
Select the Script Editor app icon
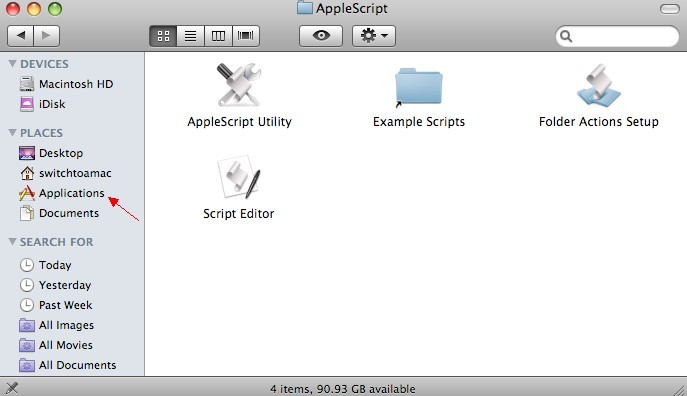[x=239, y=177]
